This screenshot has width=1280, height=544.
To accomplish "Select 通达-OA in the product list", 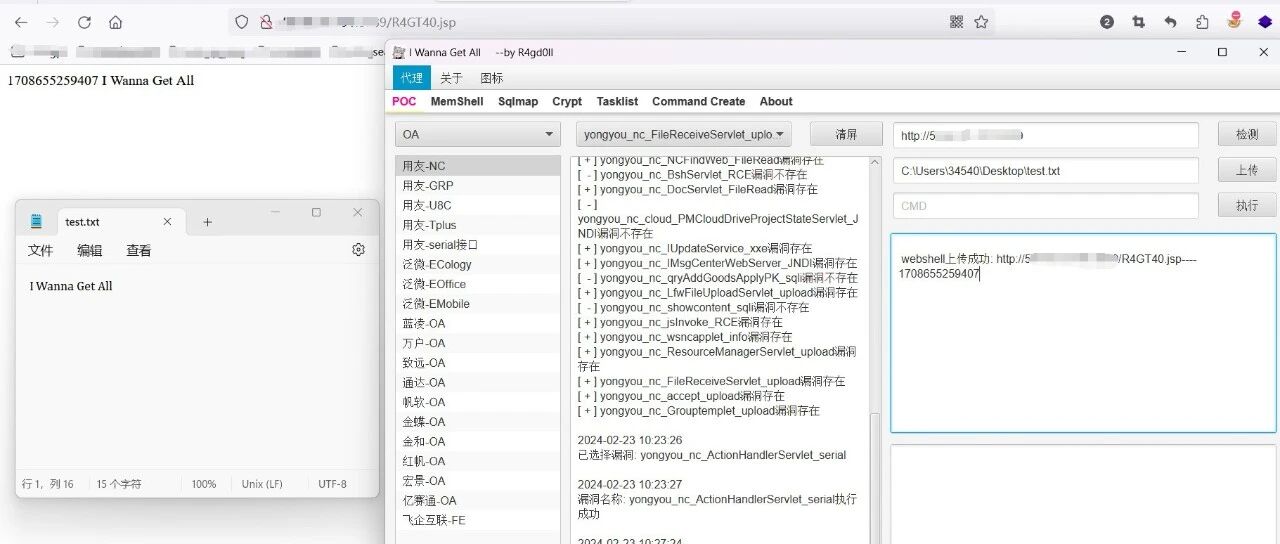I will [478, 382].
